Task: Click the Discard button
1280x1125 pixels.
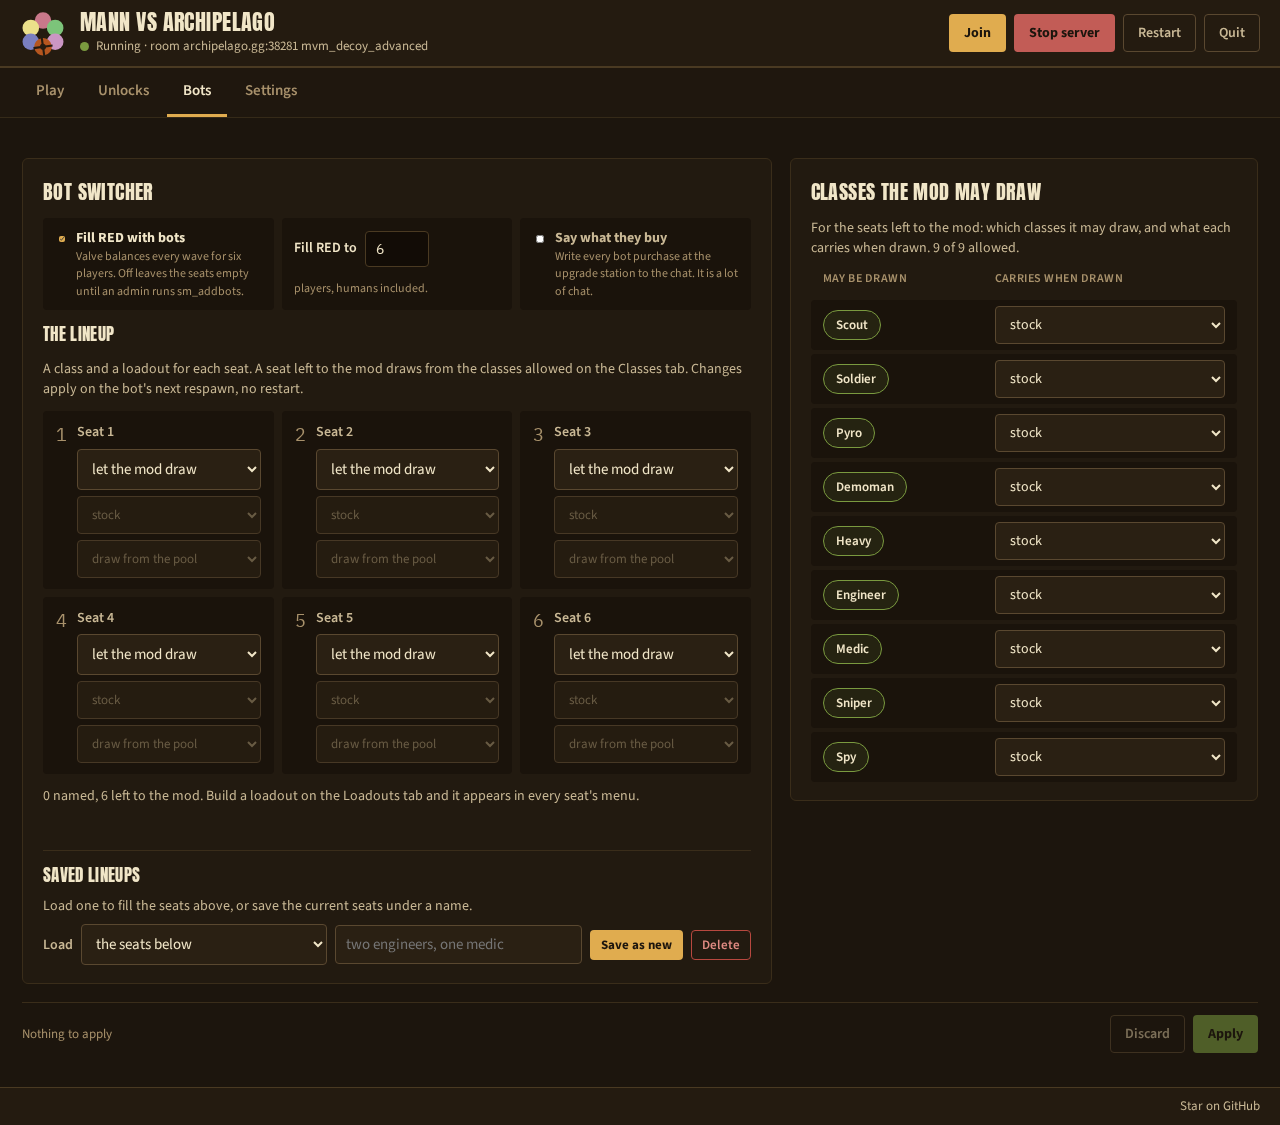Action: [1147, 1034]
